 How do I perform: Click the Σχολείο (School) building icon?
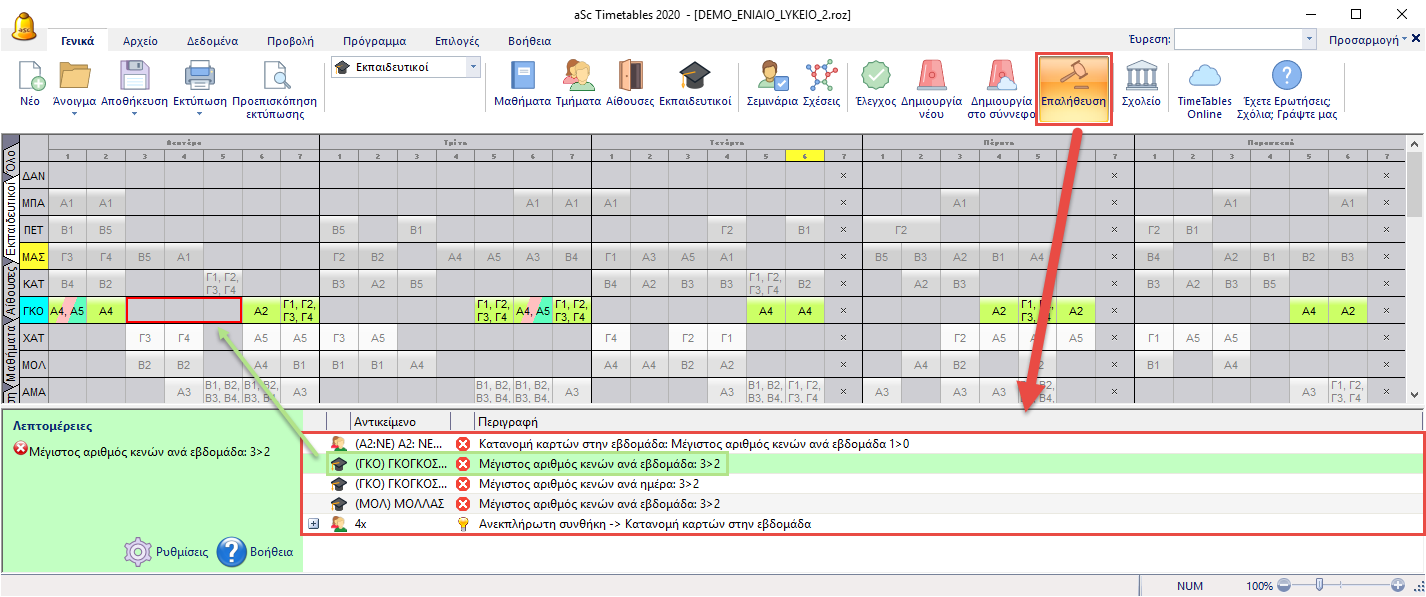coord(1140,78)
